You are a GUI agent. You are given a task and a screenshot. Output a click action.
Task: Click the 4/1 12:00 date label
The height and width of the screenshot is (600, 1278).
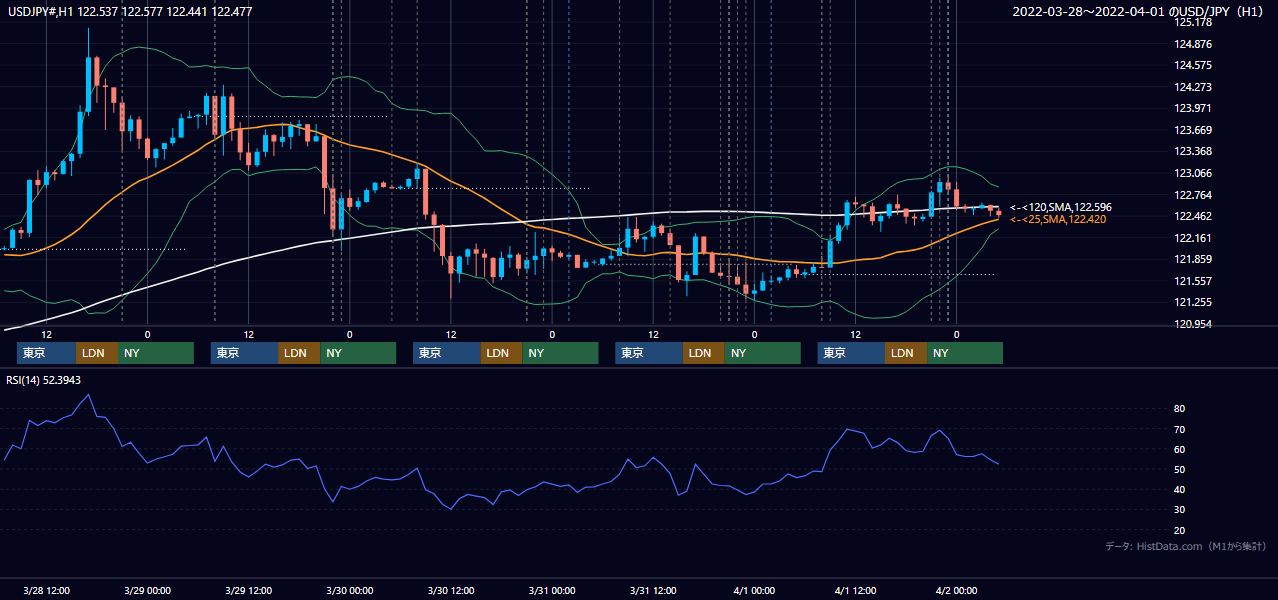pos(855,591)
